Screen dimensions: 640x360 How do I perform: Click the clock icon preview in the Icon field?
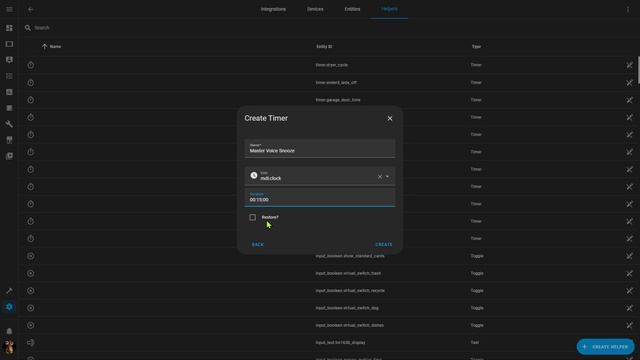[254, 175]
